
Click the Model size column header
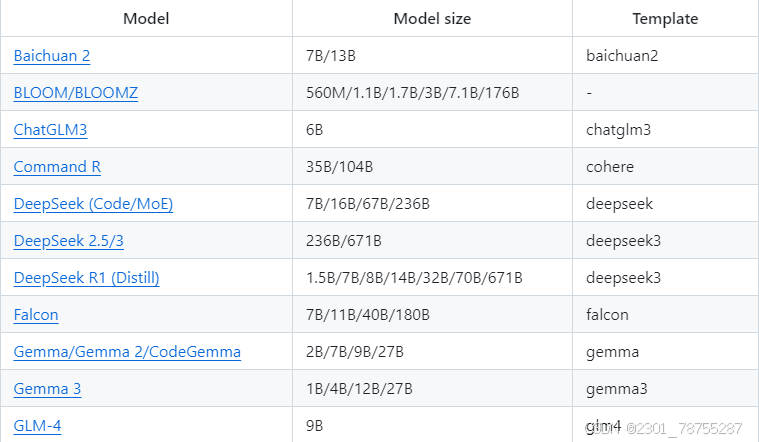pyautogui.click(x=432, y=18)
